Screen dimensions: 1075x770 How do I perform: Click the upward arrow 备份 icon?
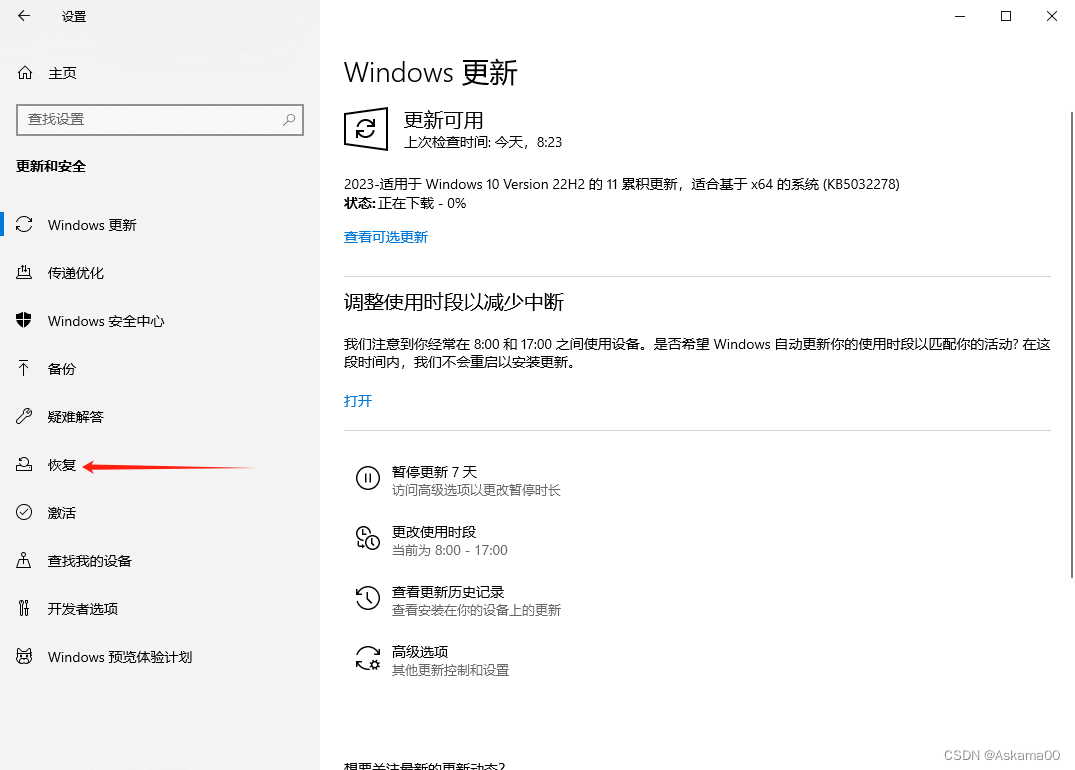pos(24,368)
